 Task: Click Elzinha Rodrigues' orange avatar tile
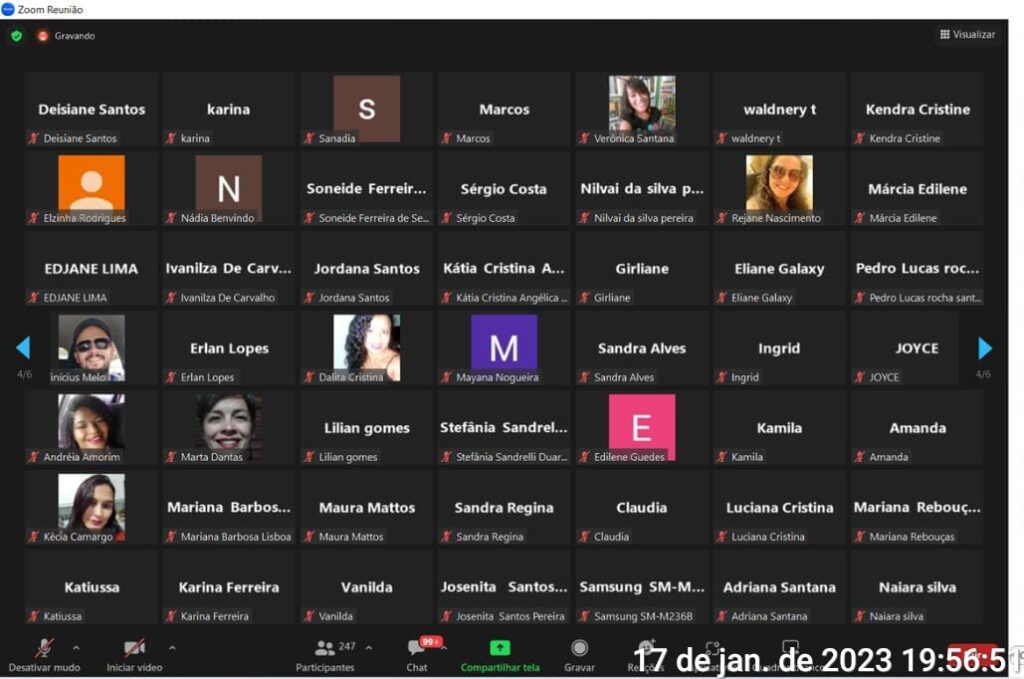click(x=91, y=183)
